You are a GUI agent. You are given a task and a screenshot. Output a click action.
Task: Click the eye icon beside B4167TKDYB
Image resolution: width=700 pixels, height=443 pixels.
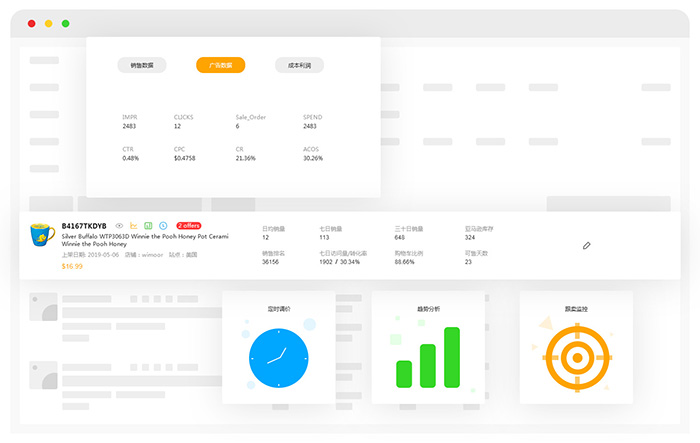(119, 226)
